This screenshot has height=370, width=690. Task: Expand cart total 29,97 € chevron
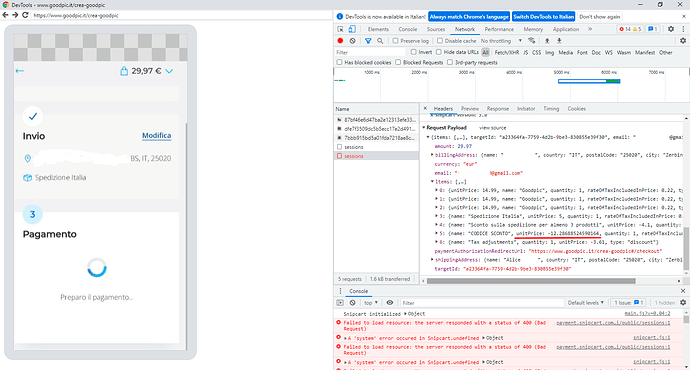click(169, 71)
